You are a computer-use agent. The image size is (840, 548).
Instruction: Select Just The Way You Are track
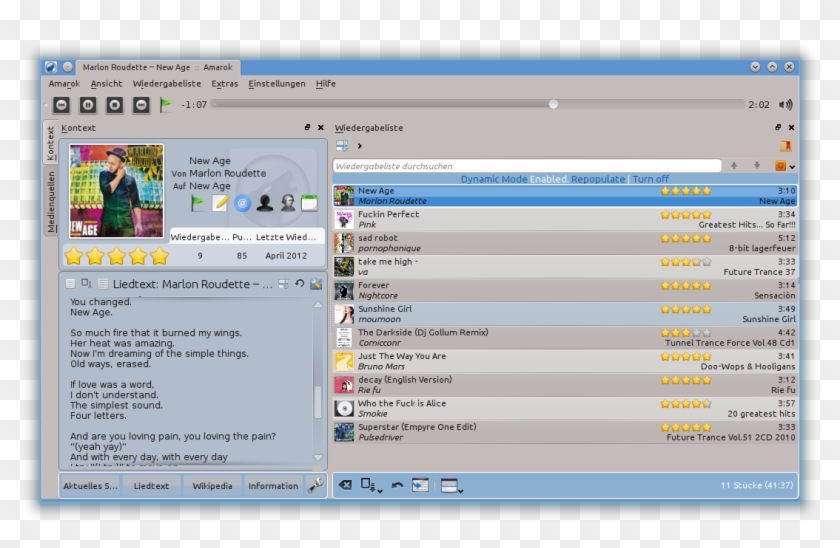click(565, 361)
